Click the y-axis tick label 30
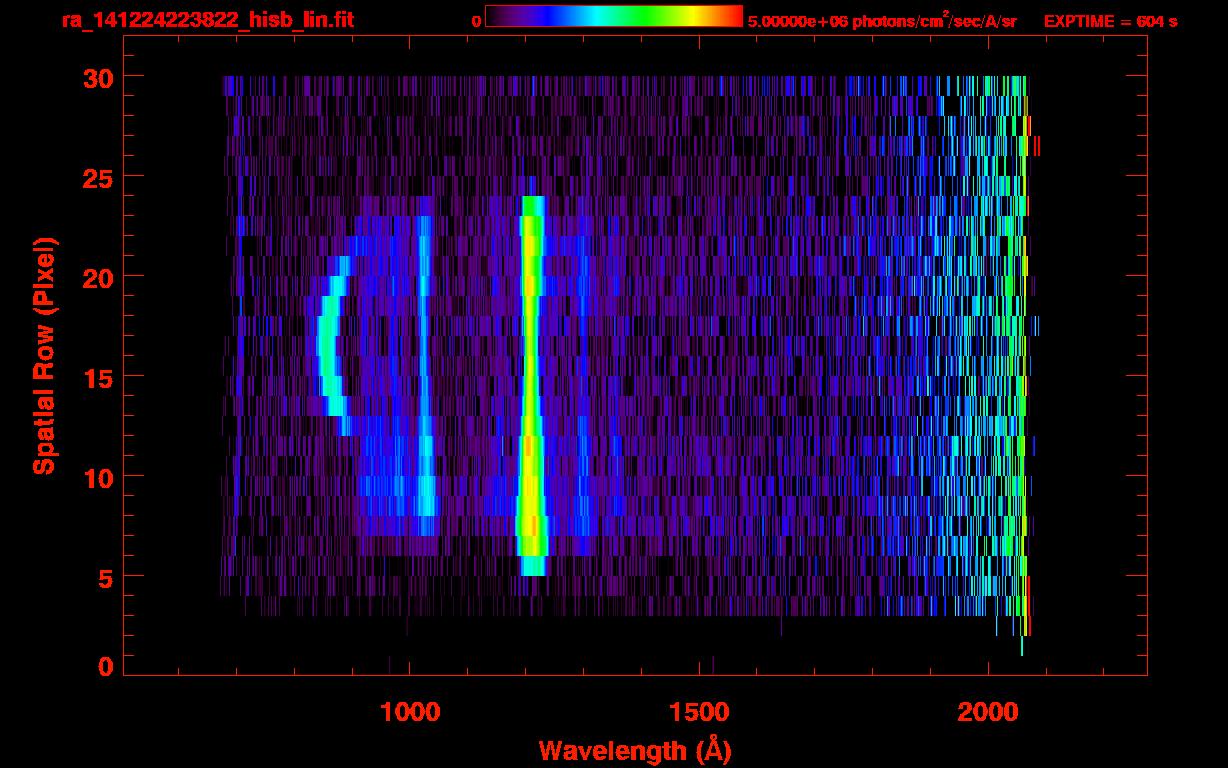Image resolution: width=1228 pixels, height=768 pixels. click(97, 77)
